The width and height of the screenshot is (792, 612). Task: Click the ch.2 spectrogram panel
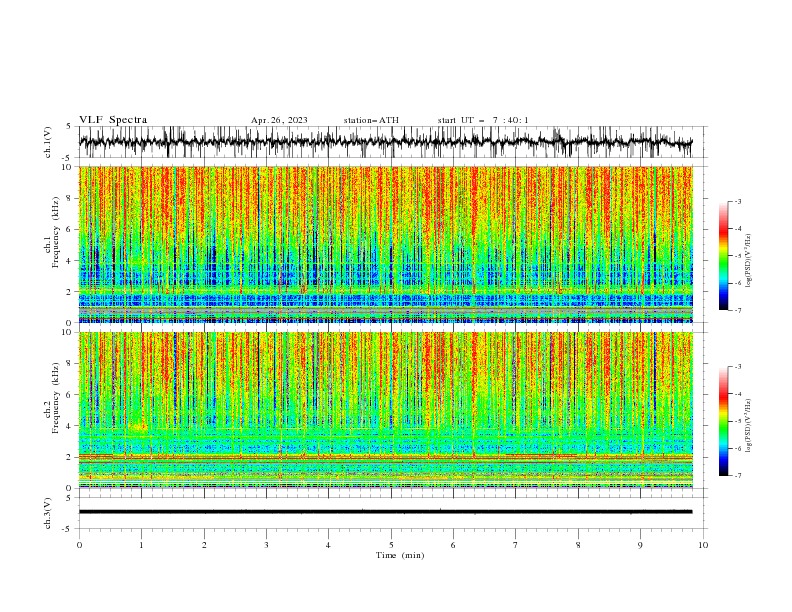385,410
